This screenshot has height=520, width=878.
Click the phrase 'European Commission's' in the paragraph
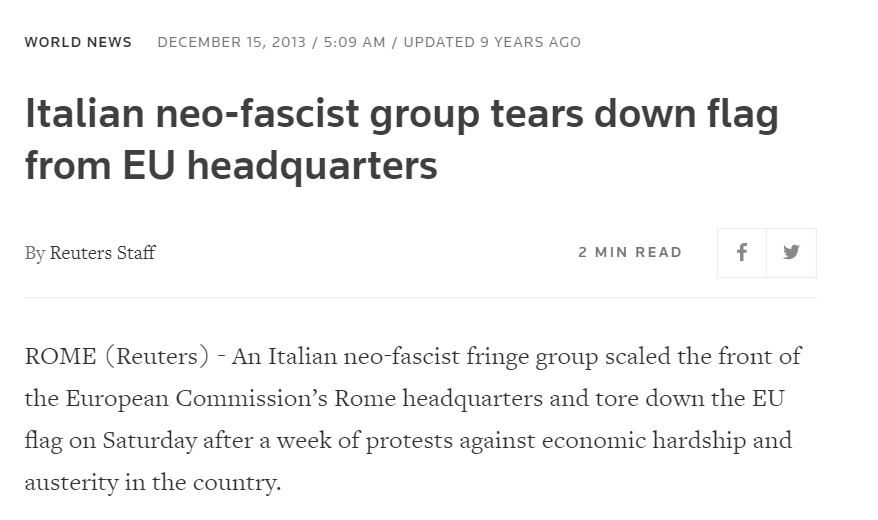click(x=197, y=399)
